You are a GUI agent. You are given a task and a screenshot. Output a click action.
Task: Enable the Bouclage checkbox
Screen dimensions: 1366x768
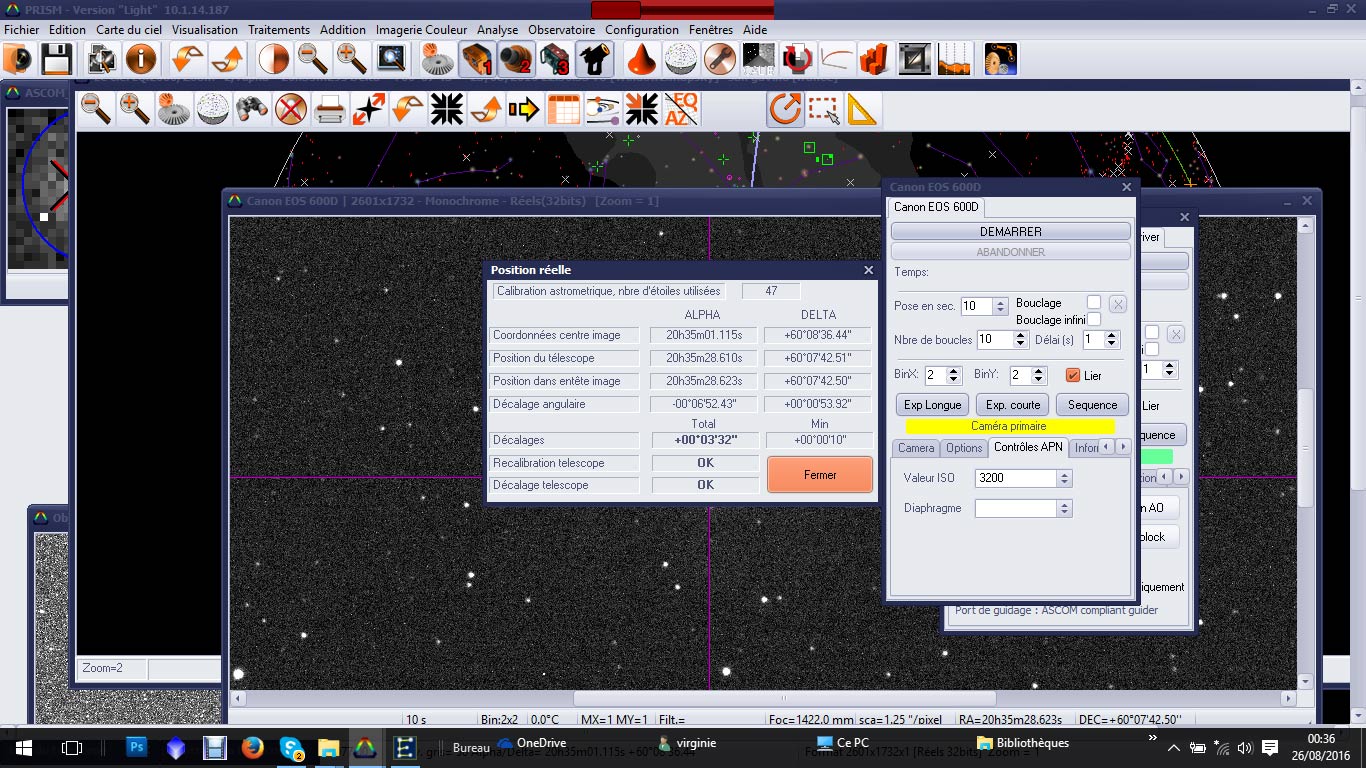tap(1094, 302)
